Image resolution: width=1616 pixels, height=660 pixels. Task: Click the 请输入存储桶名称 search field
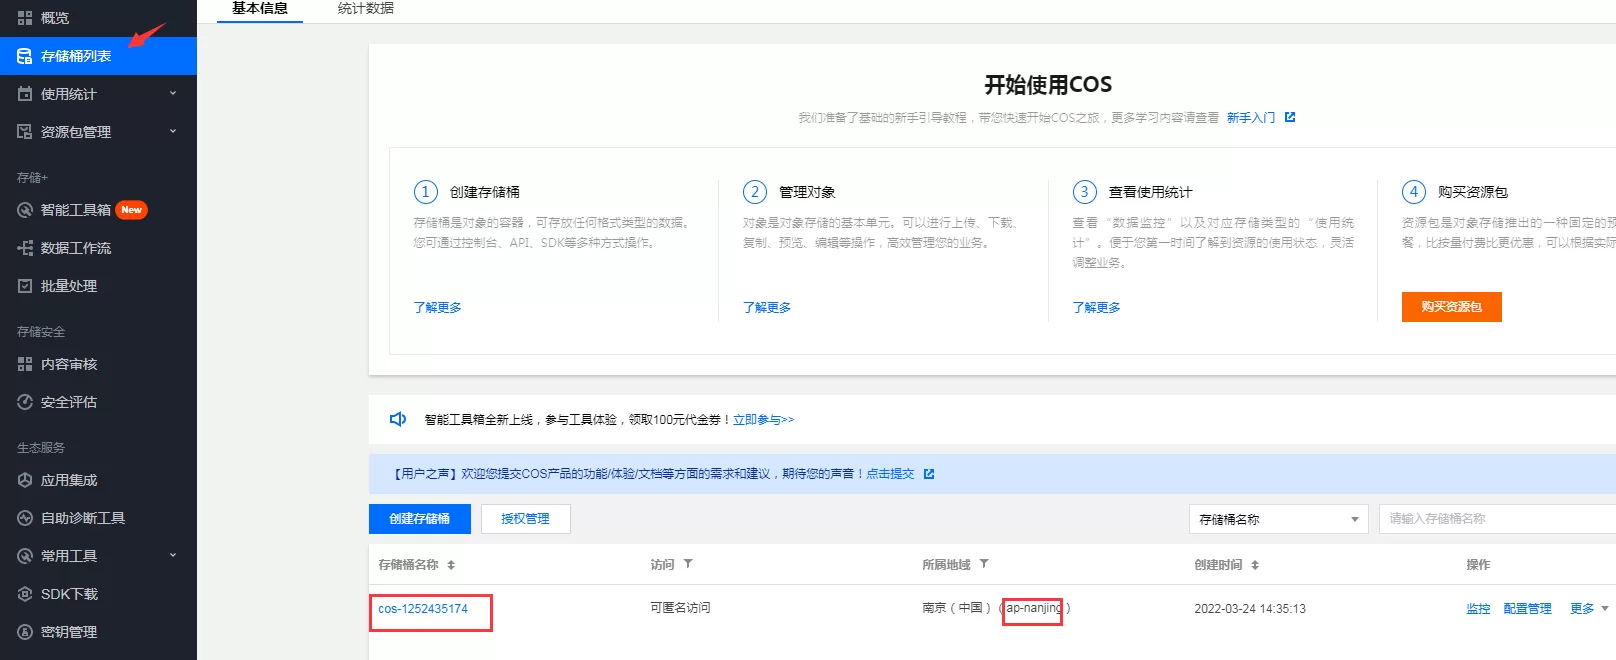[1497, 519]
